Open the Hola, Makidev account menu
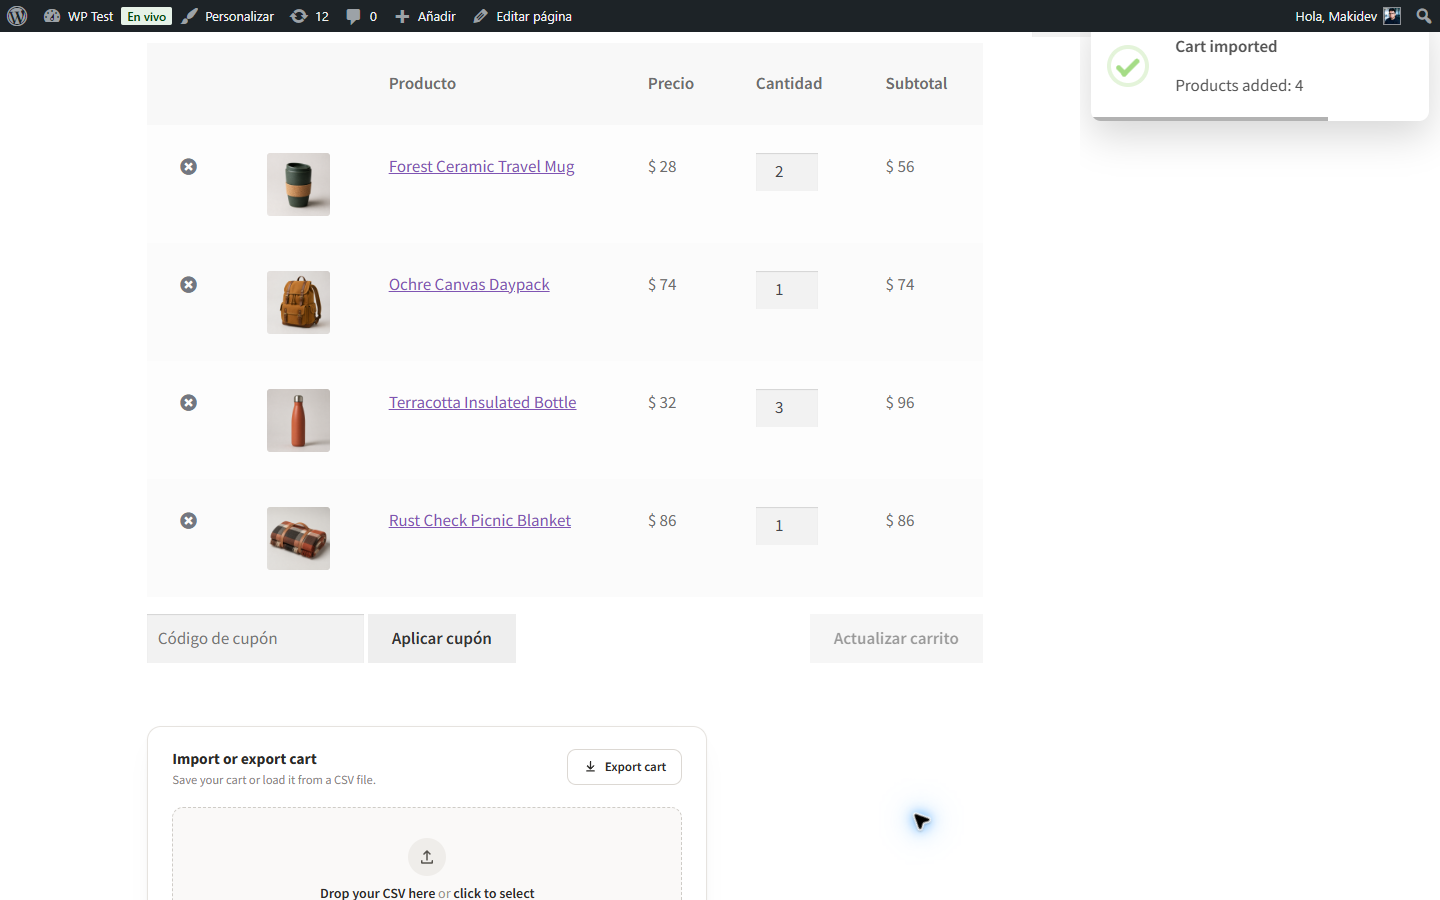This screenshot has width=1440, height=900. pyautogui.click(x=1347, y=16)
